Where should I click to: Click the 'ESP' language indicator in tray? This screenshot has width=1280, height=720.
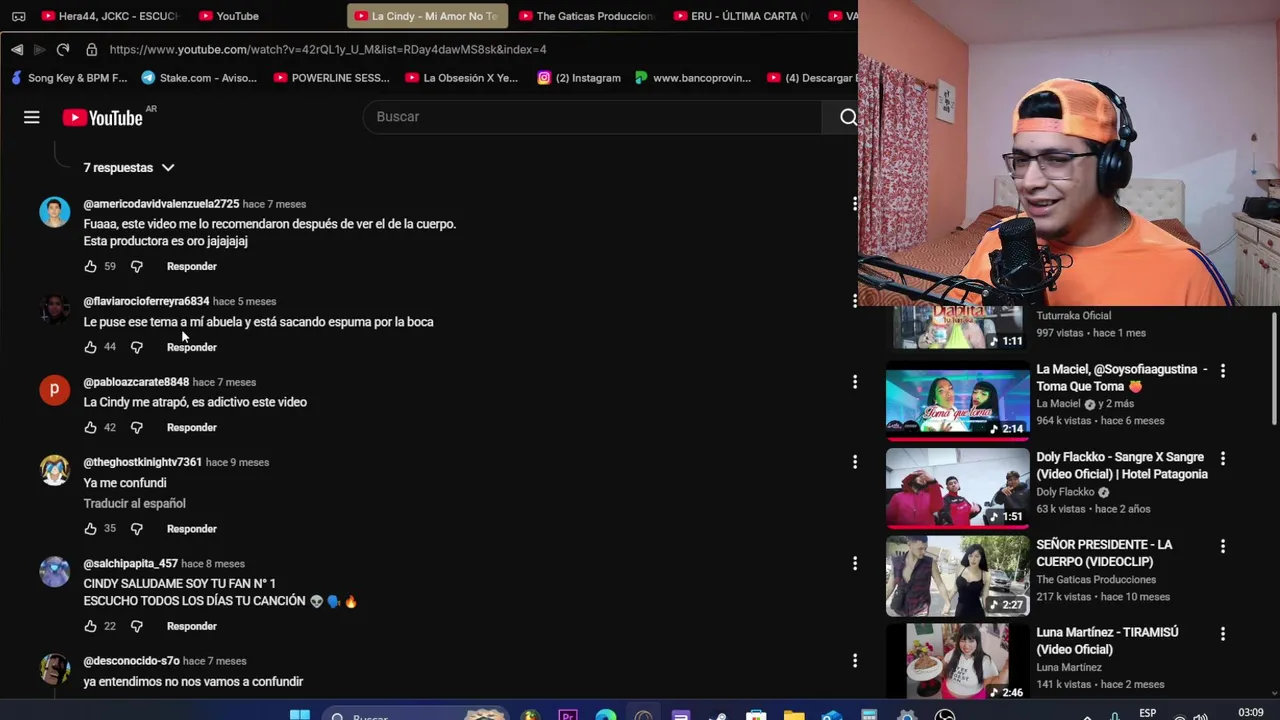tap(1148, 713)
